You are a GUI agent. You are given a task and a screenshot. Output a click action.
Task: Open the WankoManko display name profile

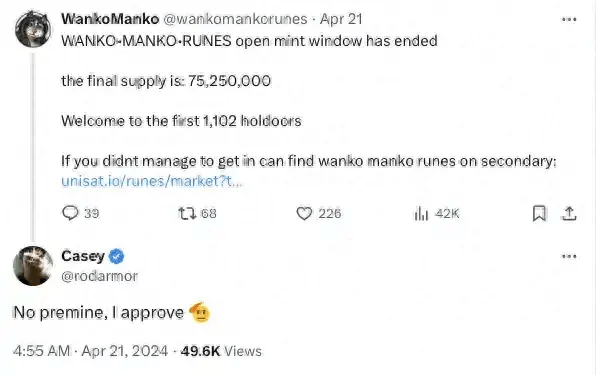pos(110,19)
